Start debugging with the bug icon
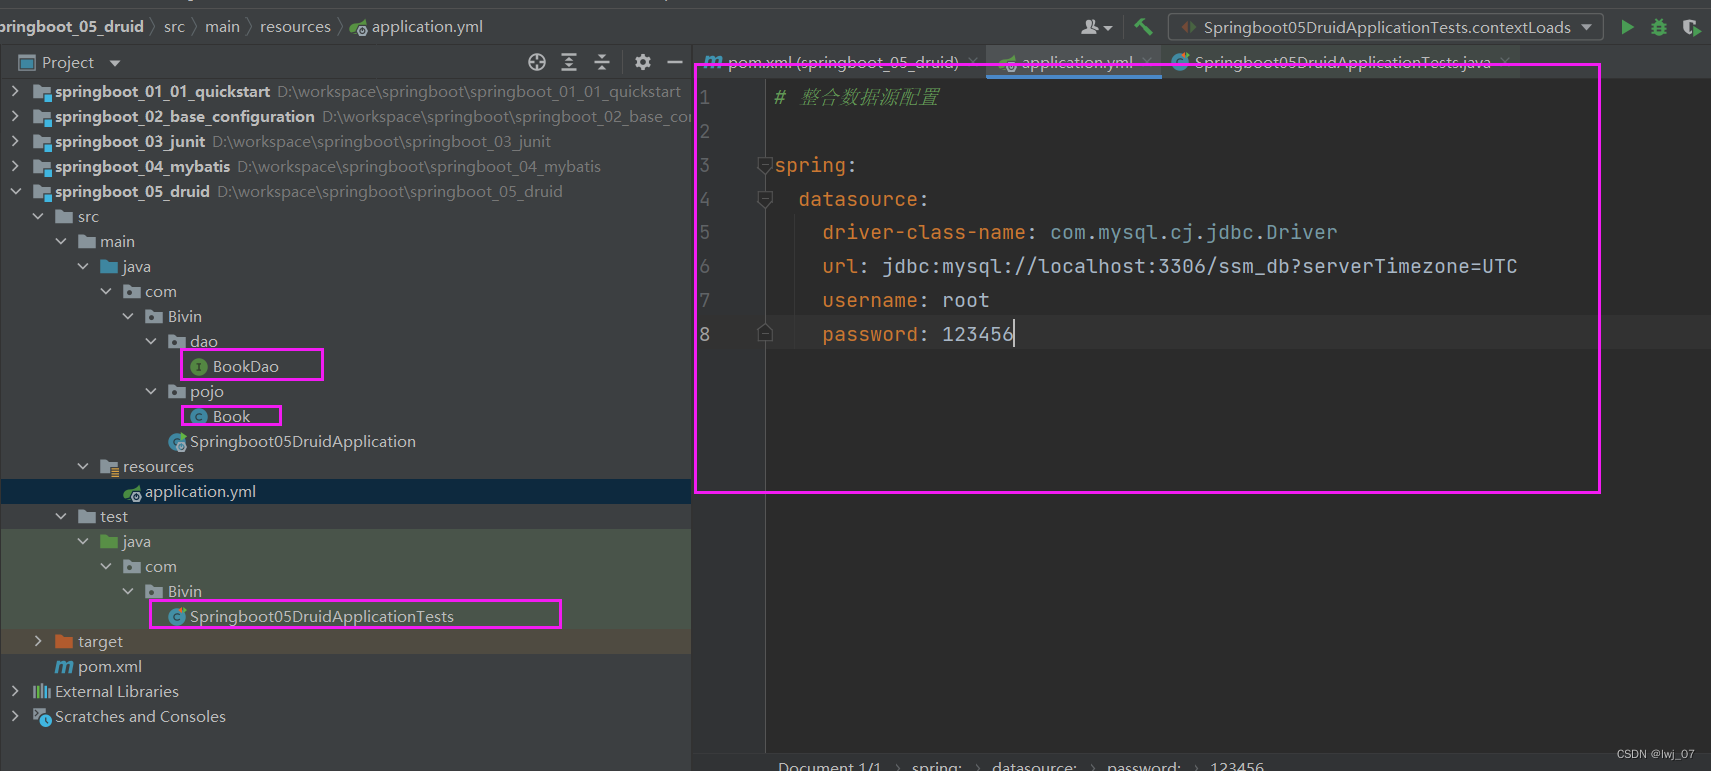1711x771 pixels. [x=1659, y=27]
